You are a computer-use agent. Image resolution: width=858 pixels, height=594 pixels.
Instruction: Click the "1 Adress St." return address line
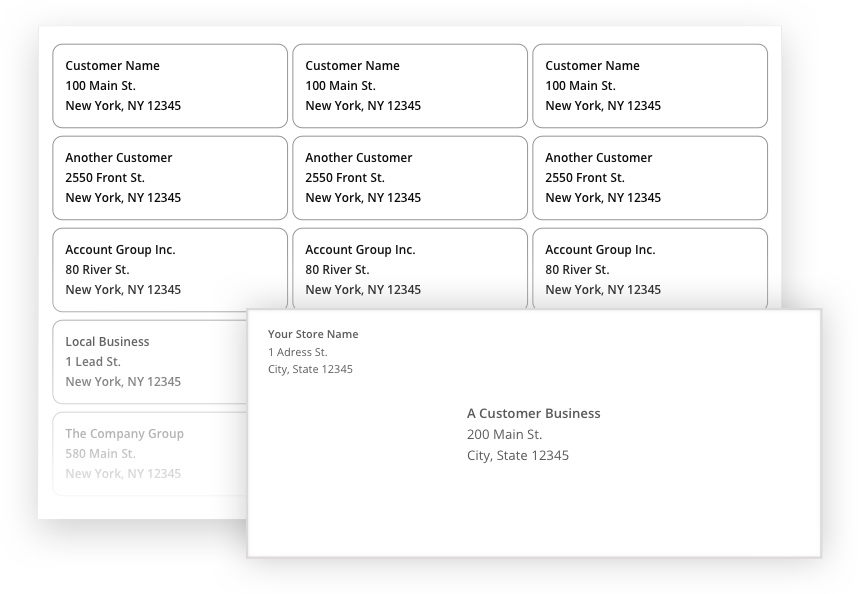point(298,352)
